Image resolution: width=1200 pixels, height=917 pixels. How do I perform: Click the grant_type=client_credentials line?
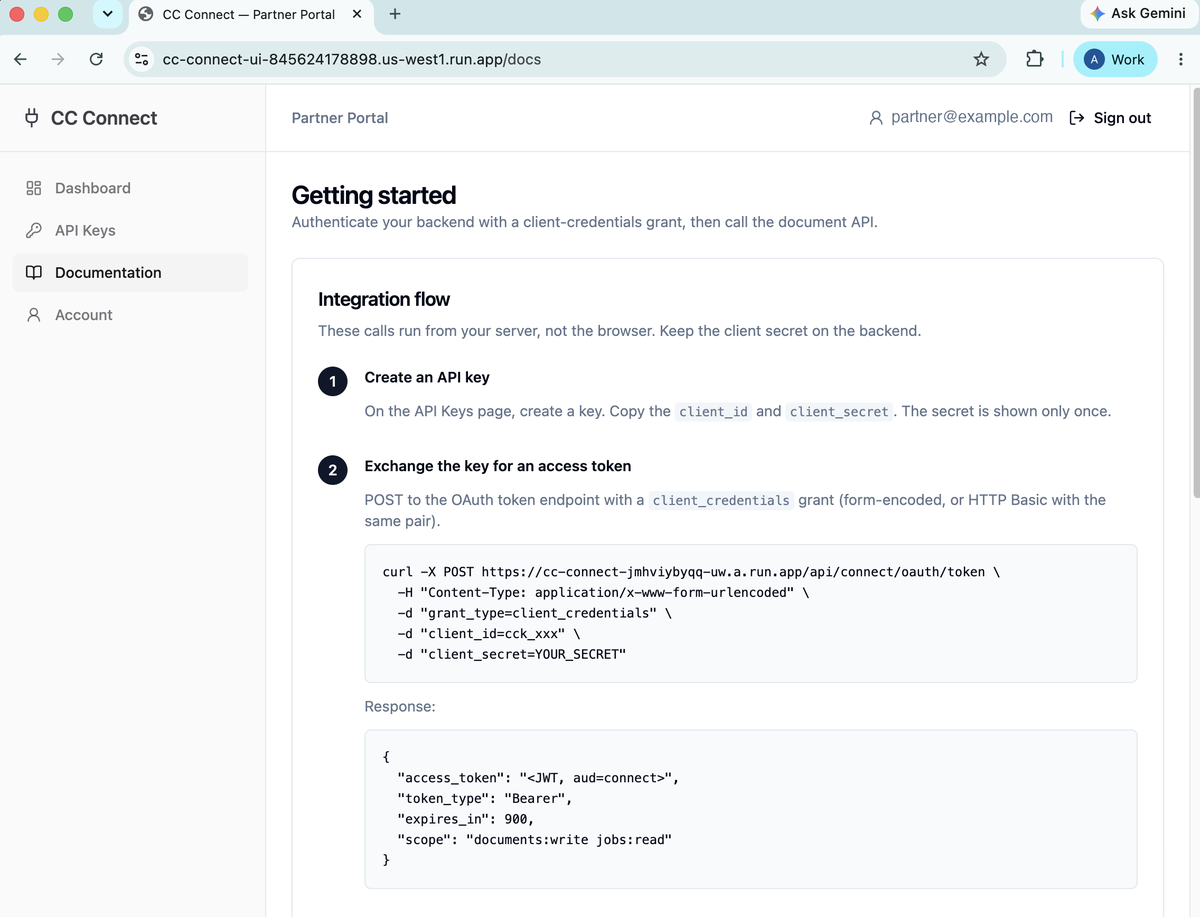(534, 613)
